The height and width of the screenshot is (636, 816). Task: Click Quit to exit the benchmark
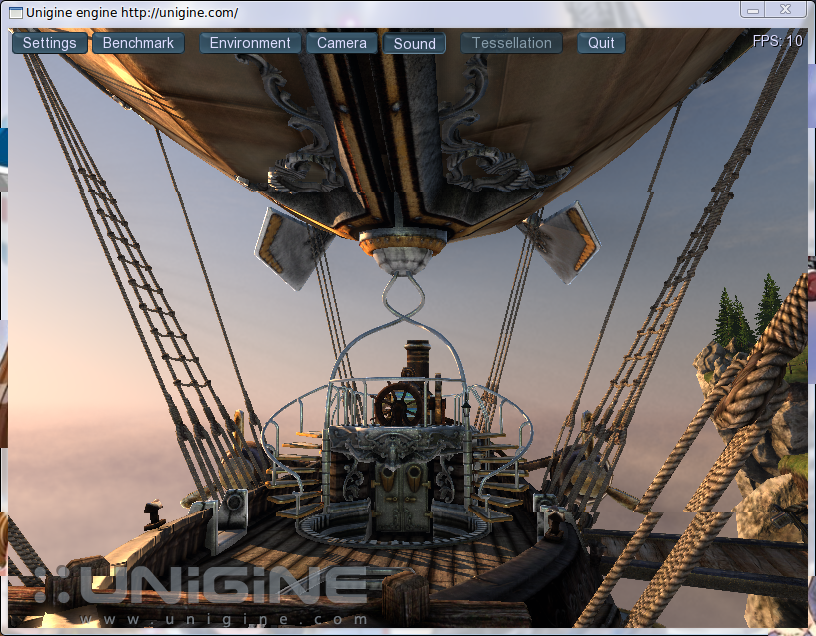pyautogui.click(x=601, y=43)
